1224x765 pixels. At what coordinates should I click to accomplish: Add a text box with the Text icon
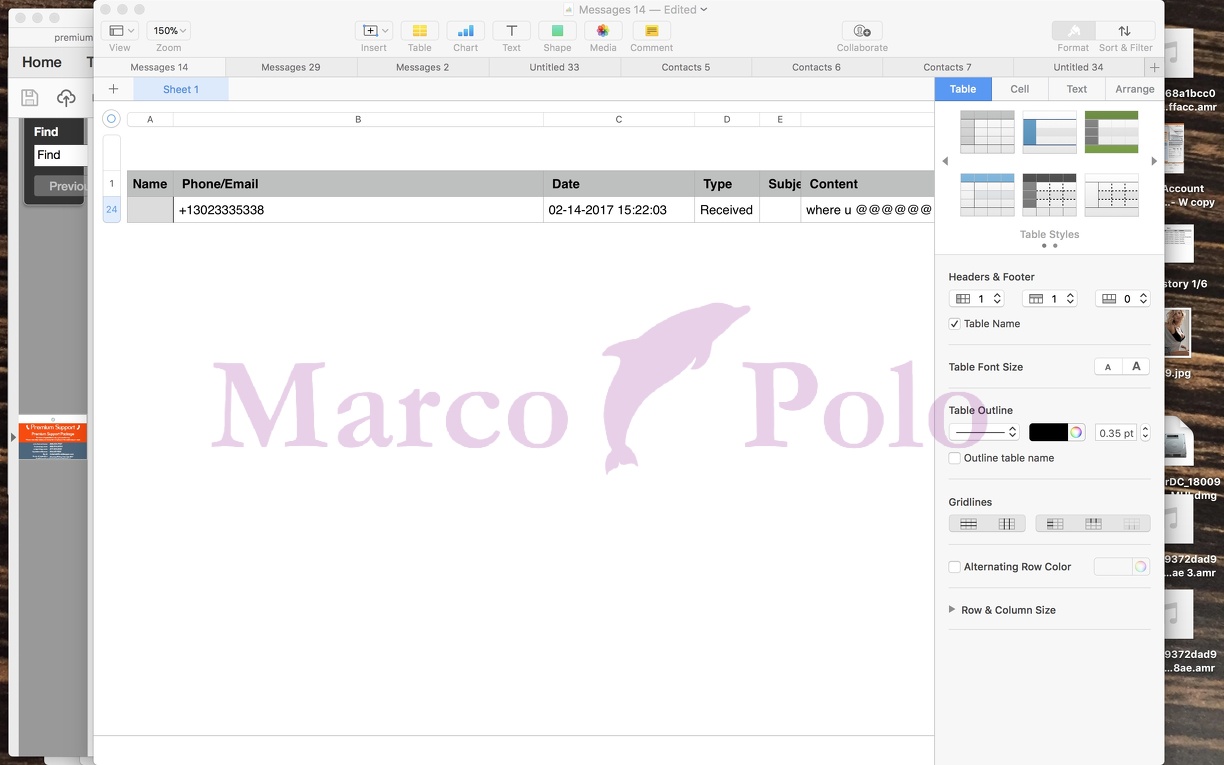(511, 31)
